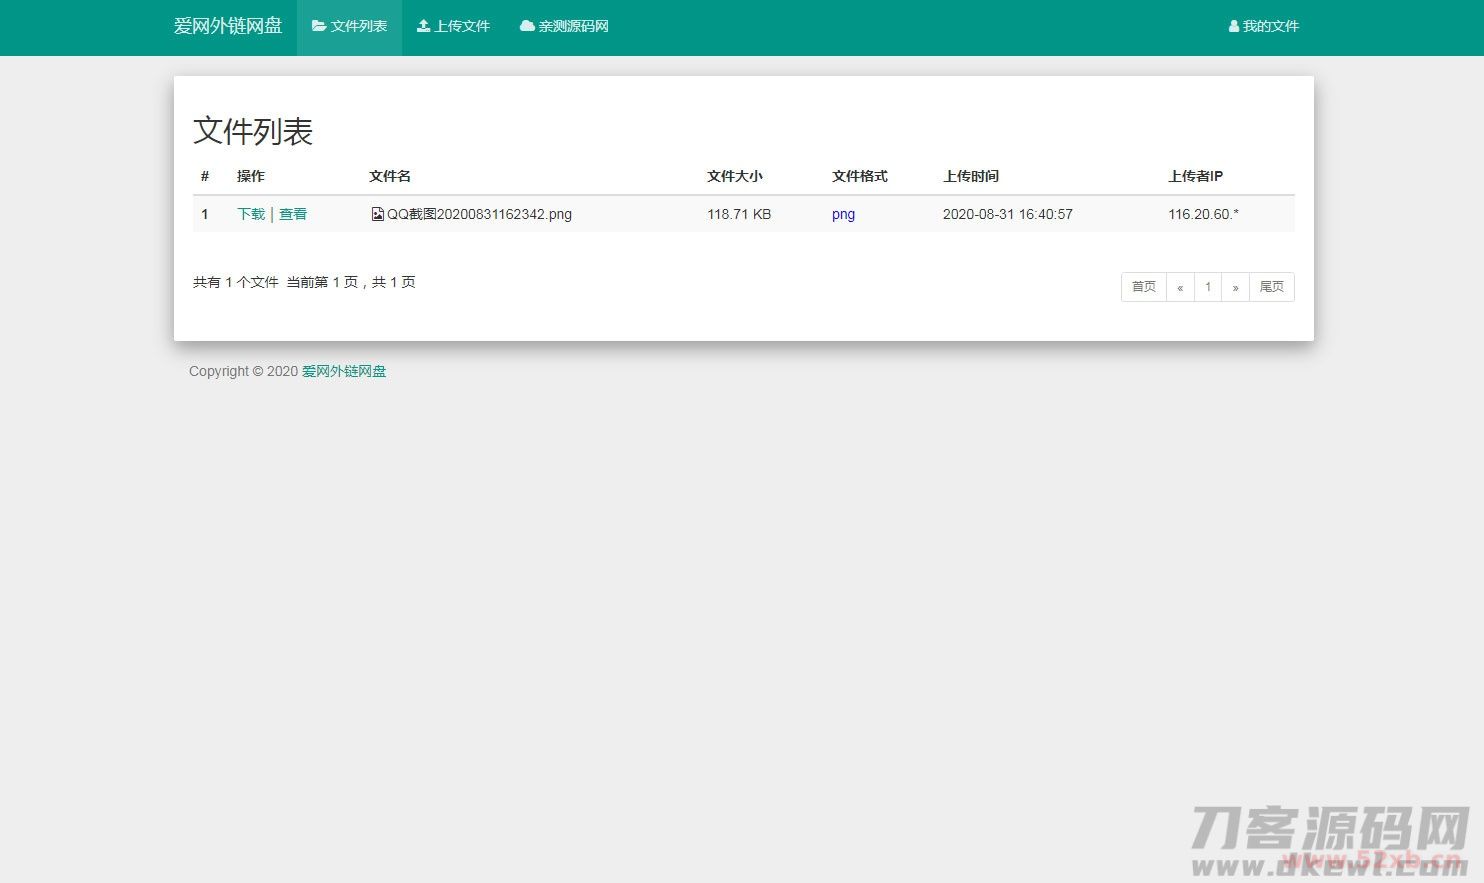Click the upload icon next to 上传文件
Screen dimensions: 1484x883
pos(421,26)
